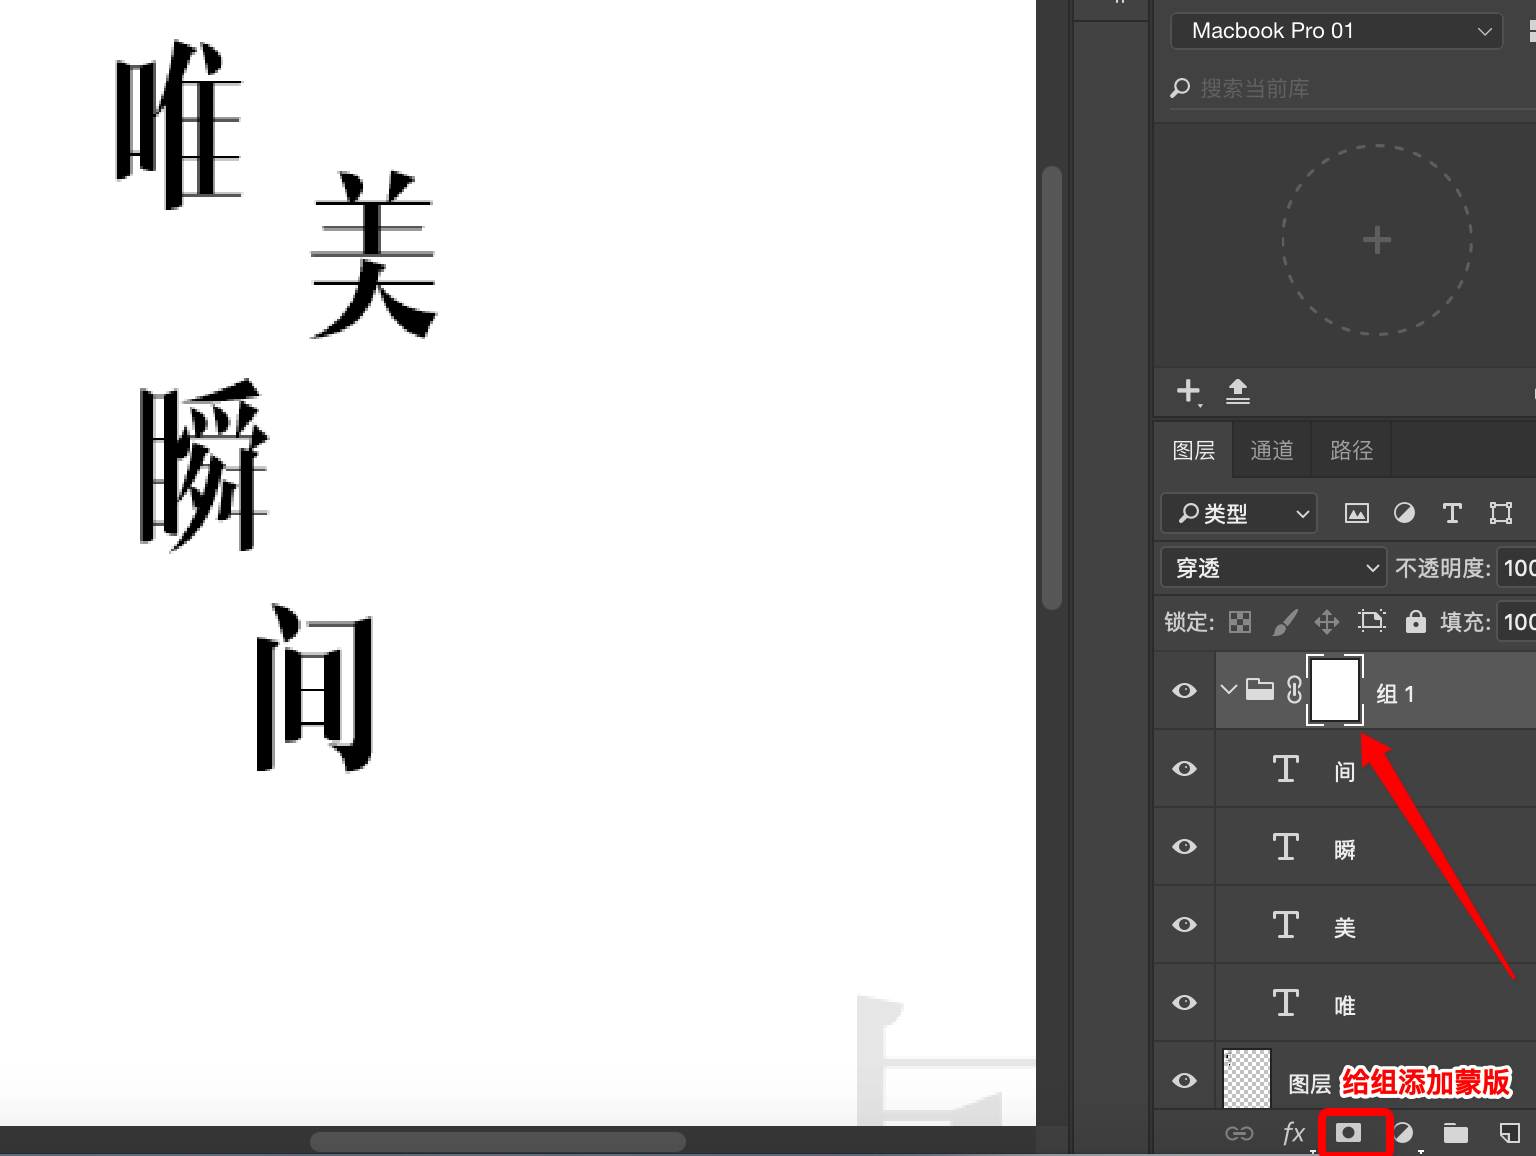
Task: Click the artboard auto-nesting lock icon
Action: [x=1372, y=622]
